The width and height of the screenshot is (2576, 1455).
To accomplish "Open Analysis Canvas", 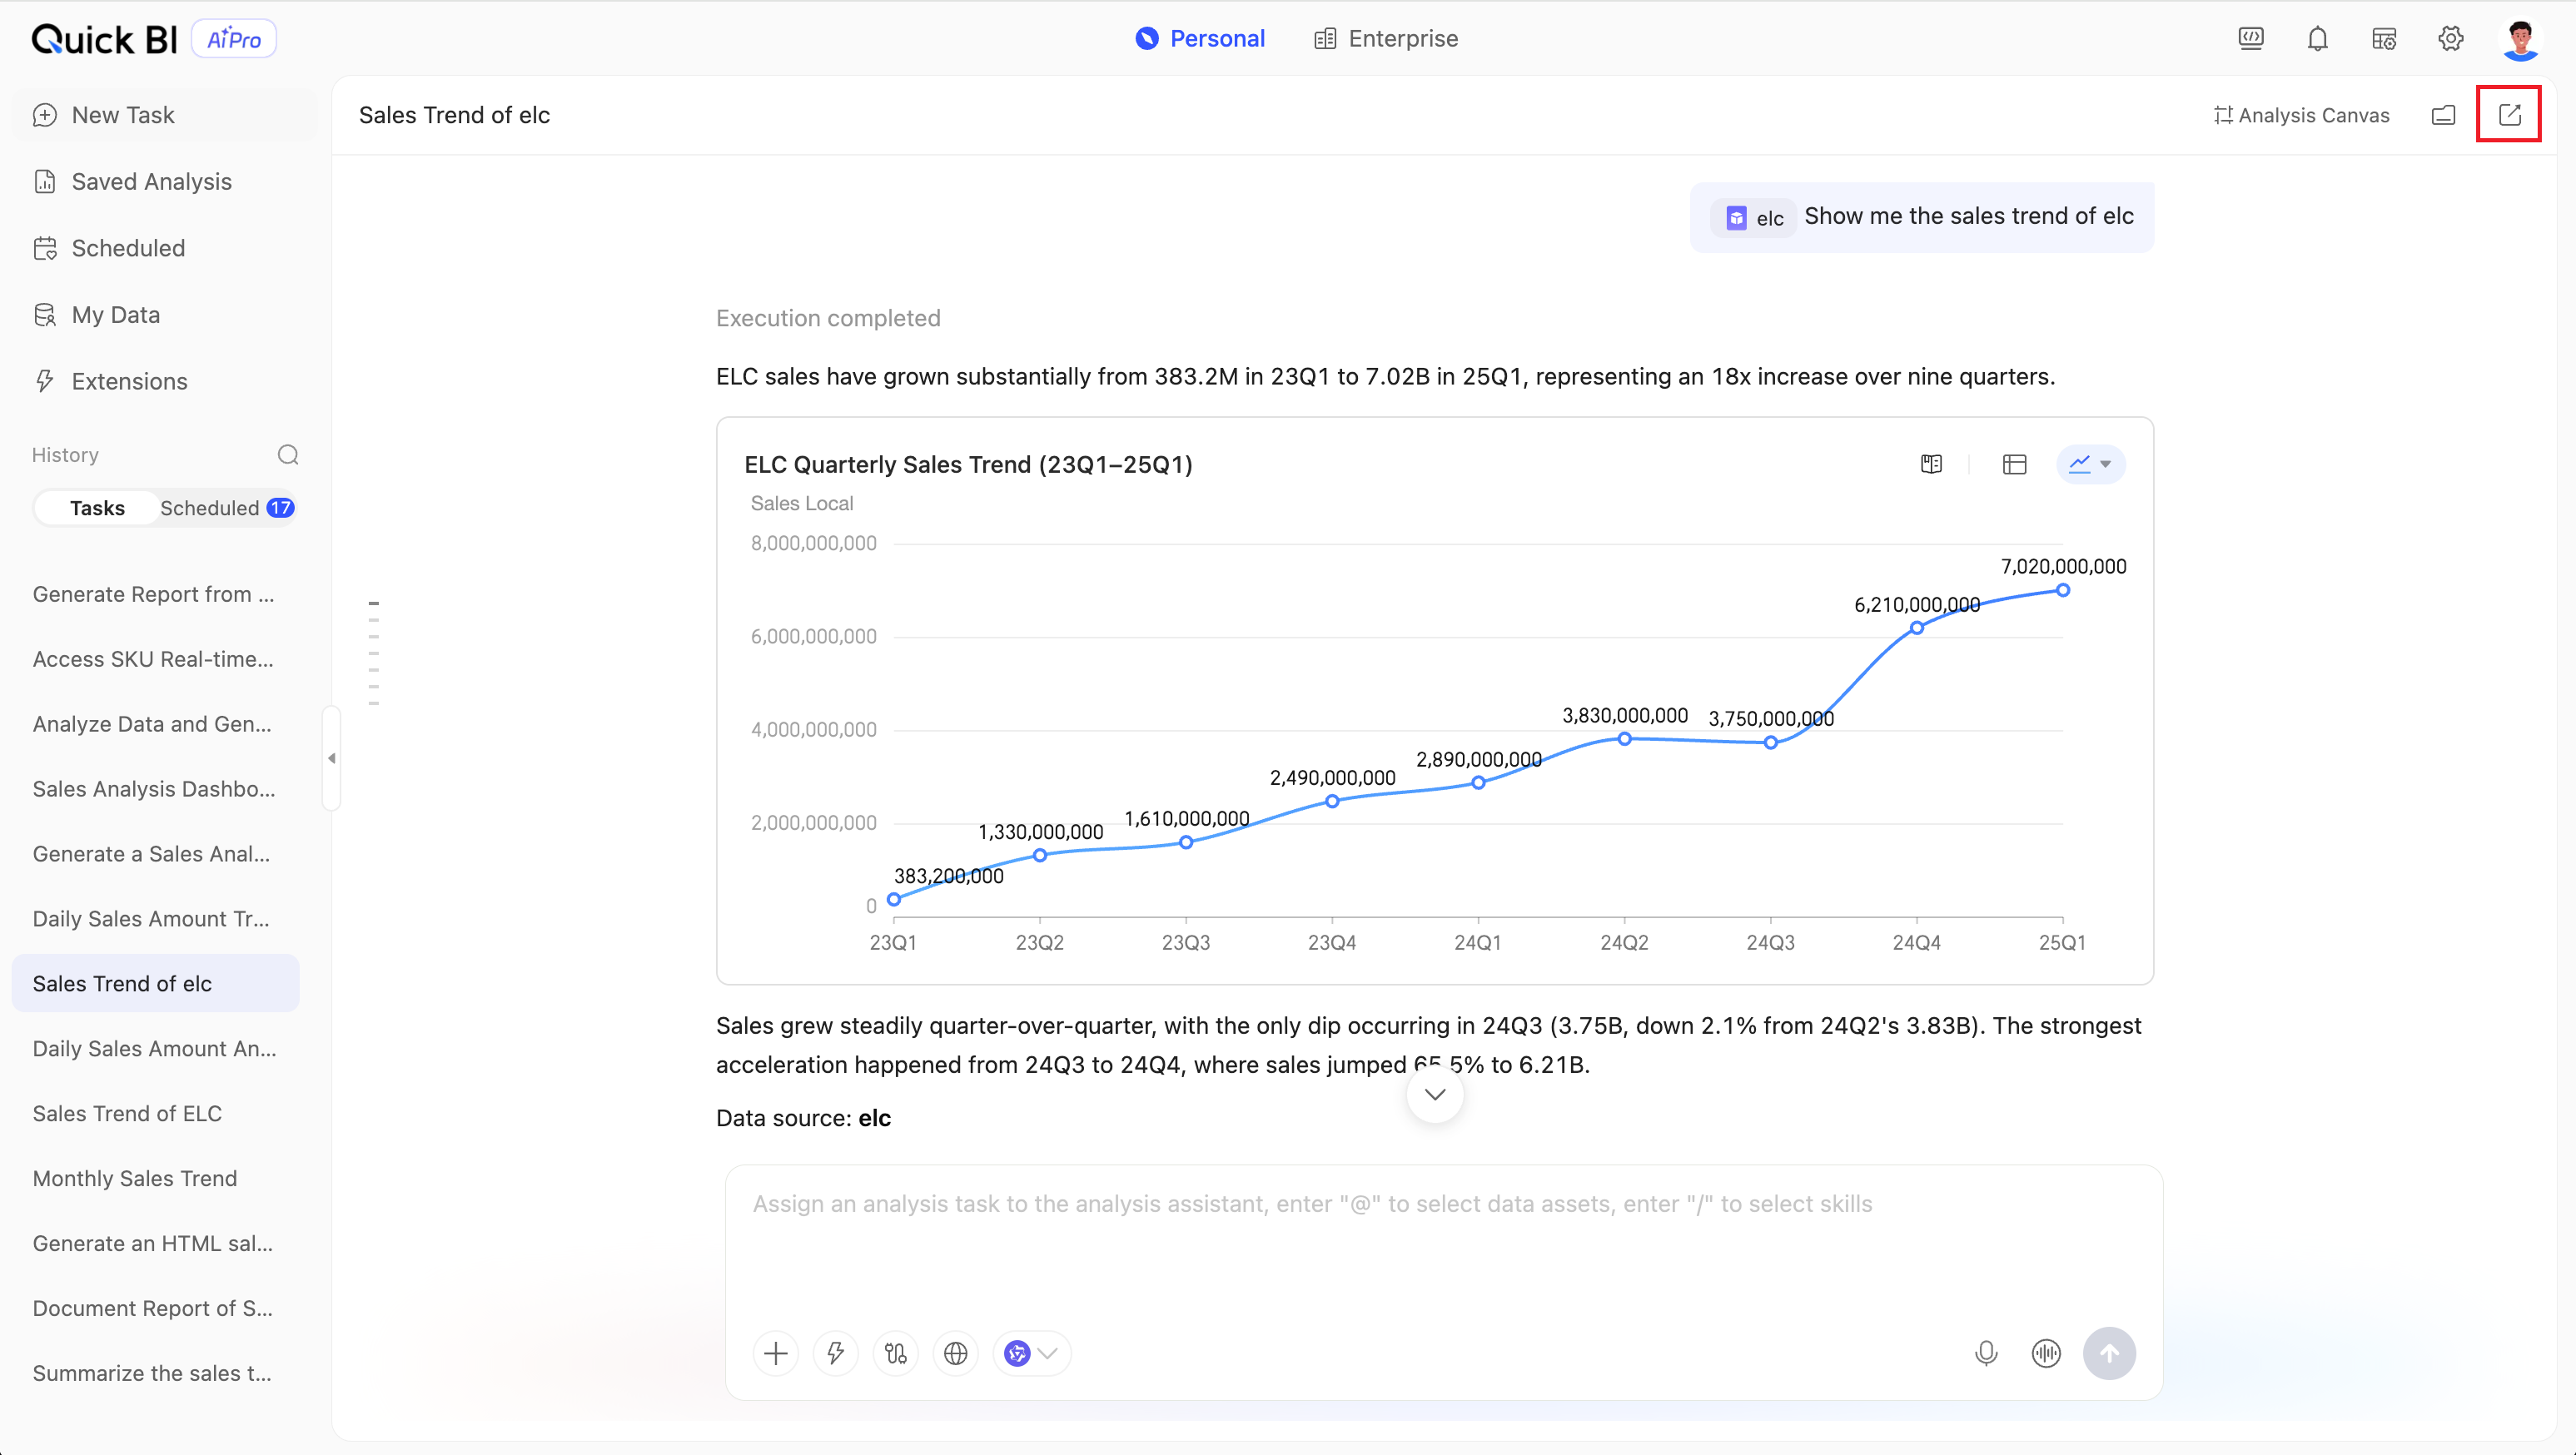I will 2301,115.
